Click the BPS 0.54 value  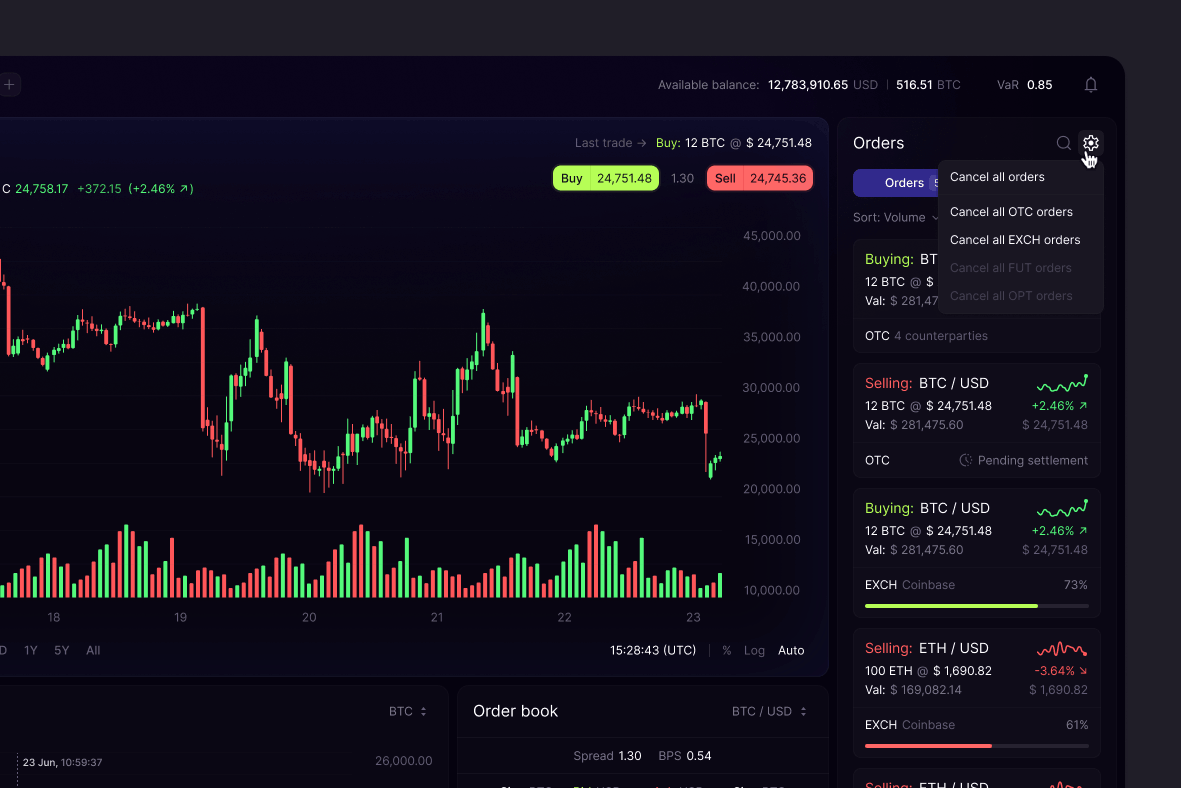coord(685,756)
